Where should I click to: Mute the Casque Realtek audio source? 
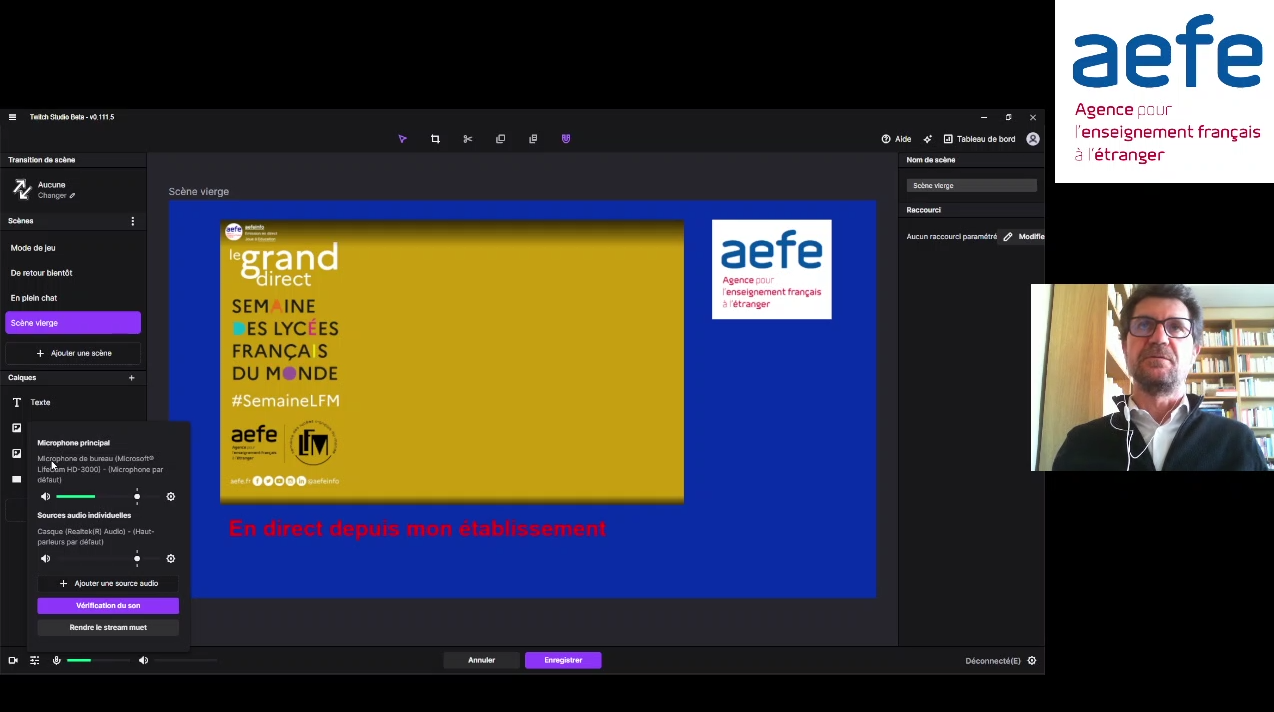(45, 558)
